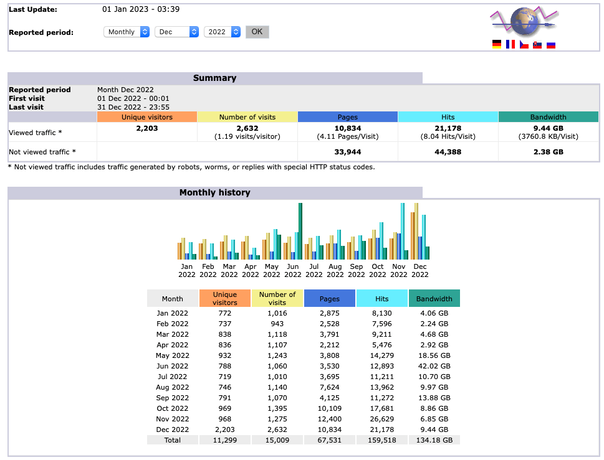The height and width of the screenshot is (460, 604).
Task: Click the 134.18 GB total bandwidth
Action: [434, 440]
